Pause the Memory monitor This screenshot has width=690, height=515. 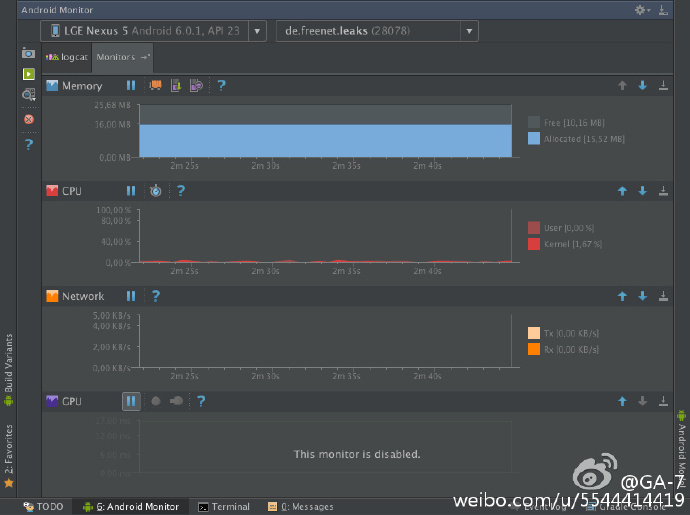pyautogui.click(x=131, y=85)
